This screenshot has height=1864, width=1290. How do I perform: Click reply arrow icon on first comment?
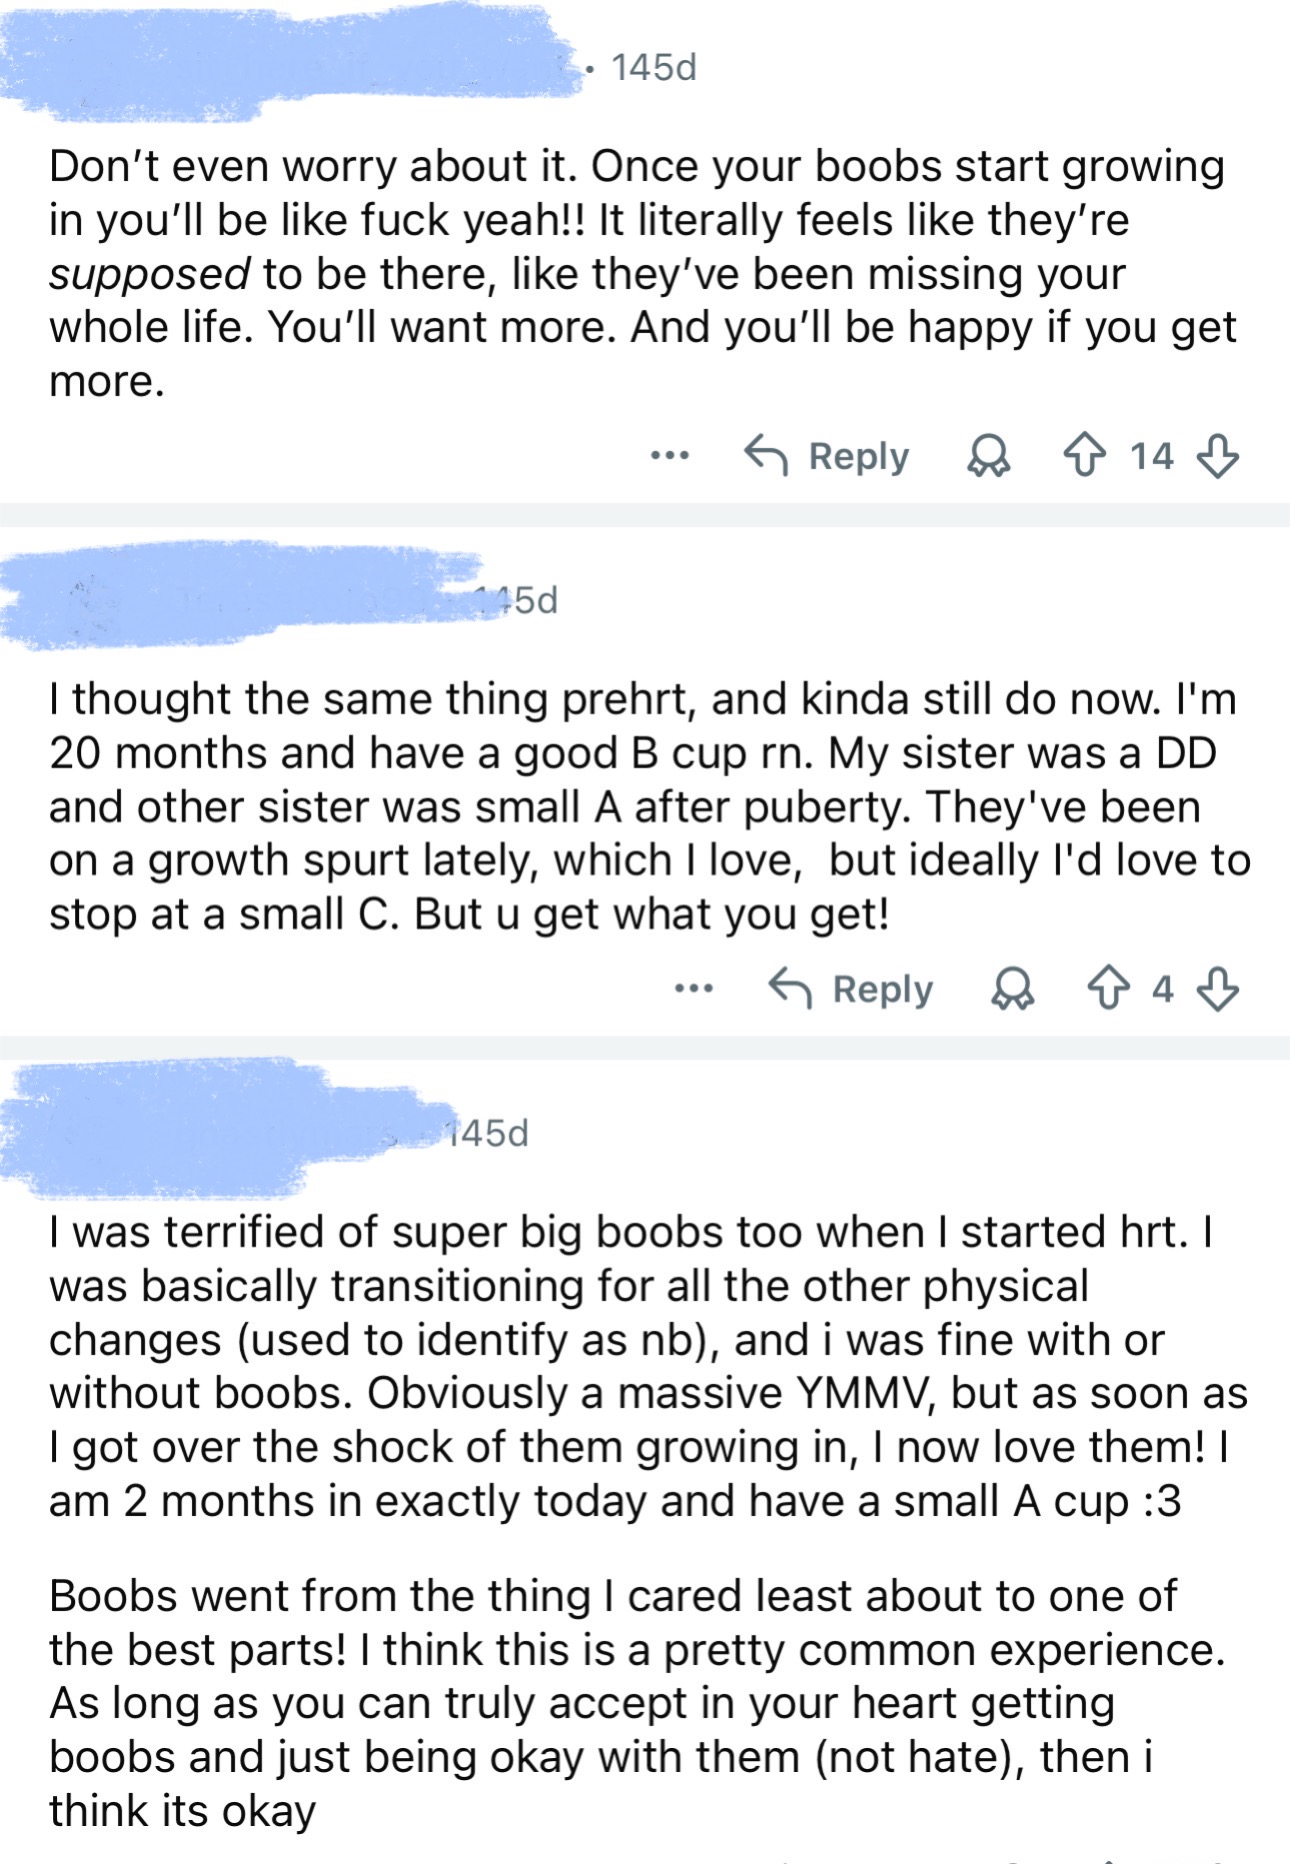(x=767, y=457)
